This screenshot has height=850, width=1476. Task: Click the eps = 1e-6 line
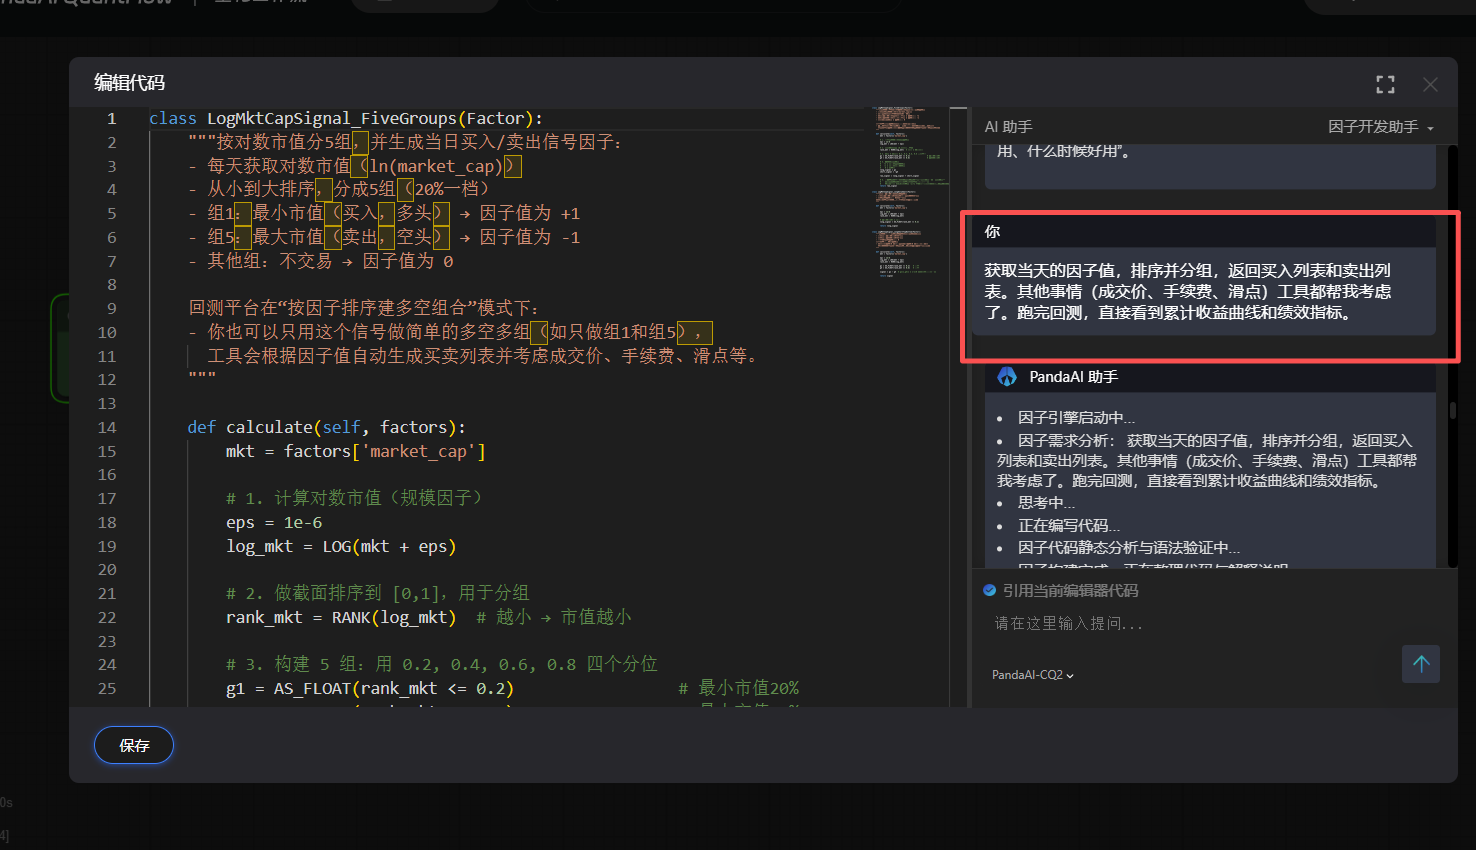point(274,523)
